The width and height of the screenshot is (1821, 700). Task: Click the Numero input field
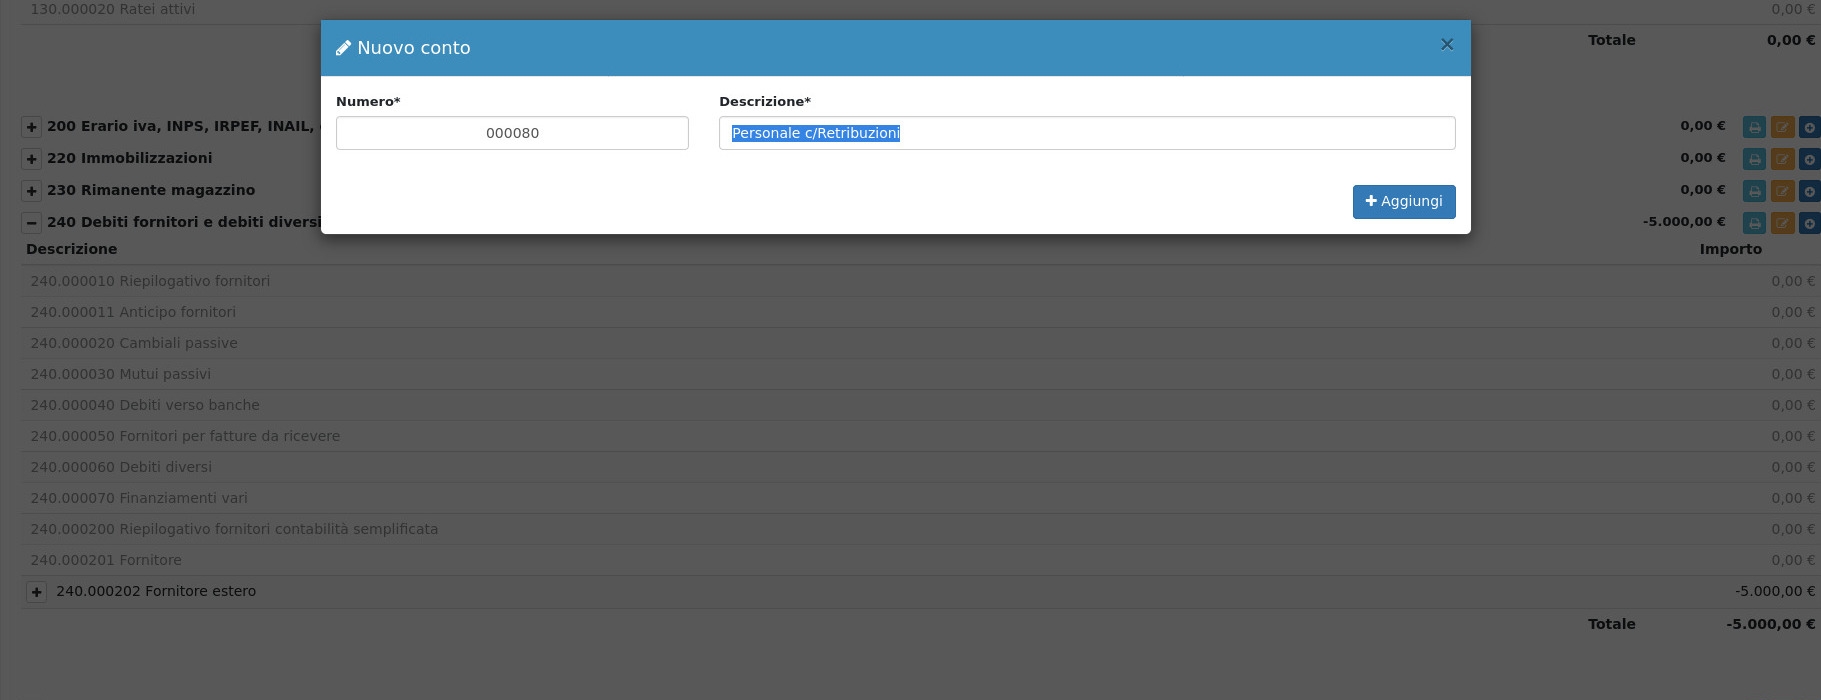(512, 133)
